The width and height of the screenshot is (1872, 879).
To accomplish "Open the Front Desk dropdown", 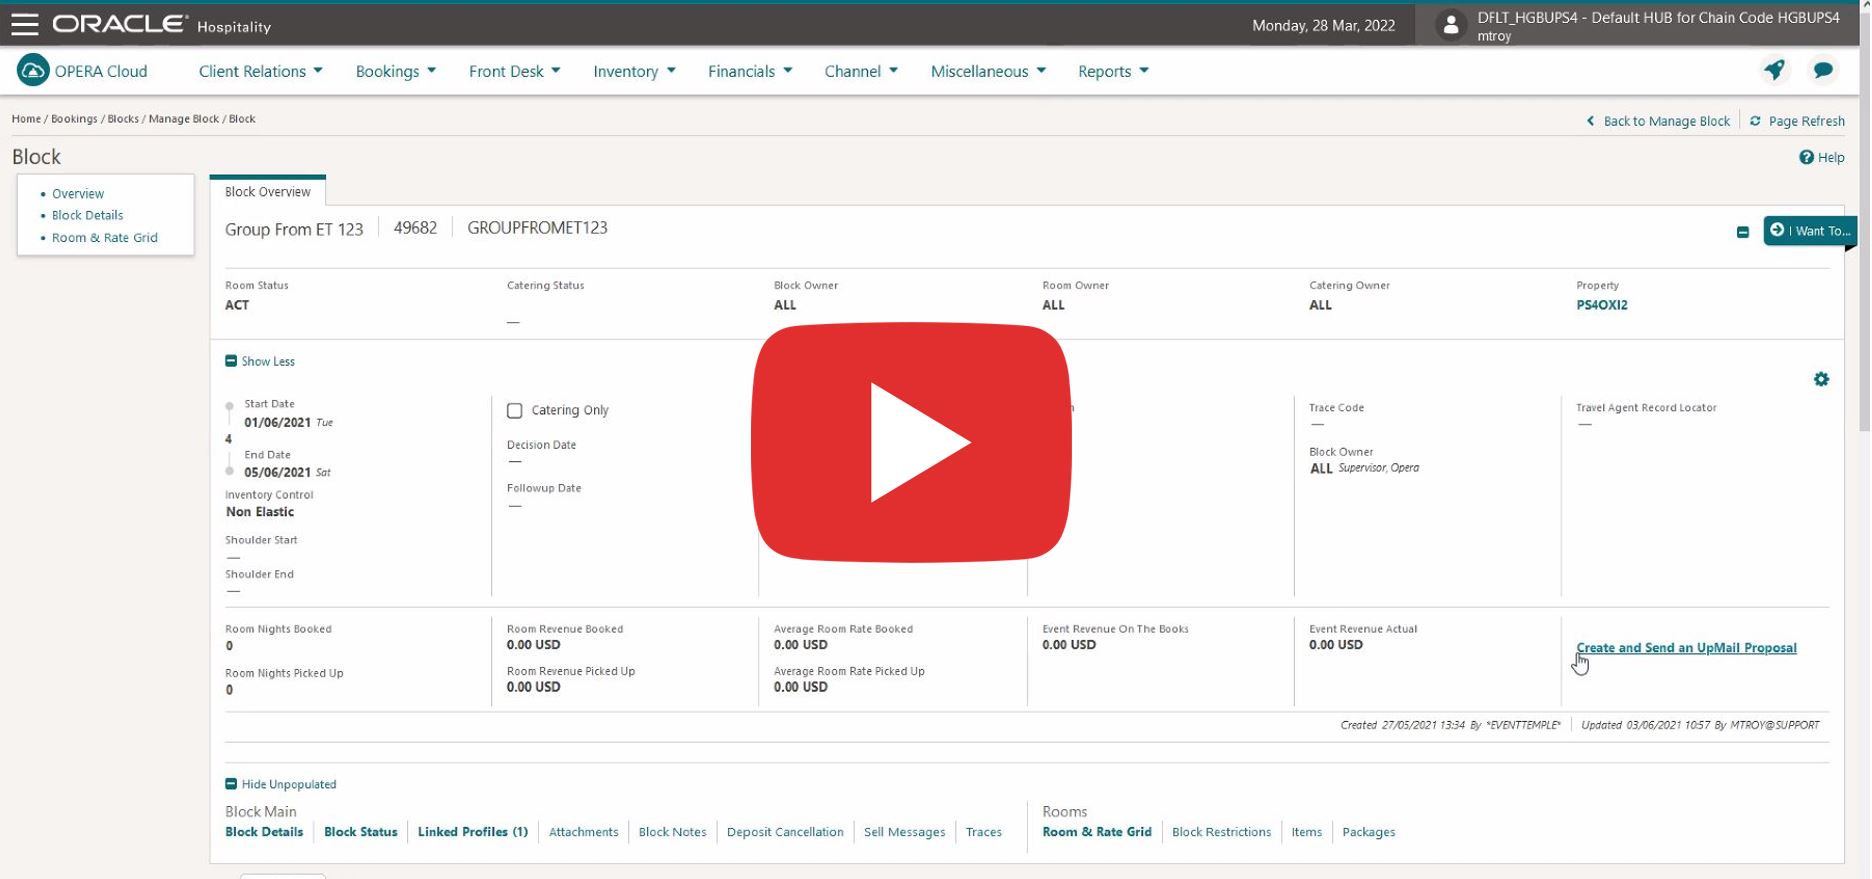I will click(514, 71).
